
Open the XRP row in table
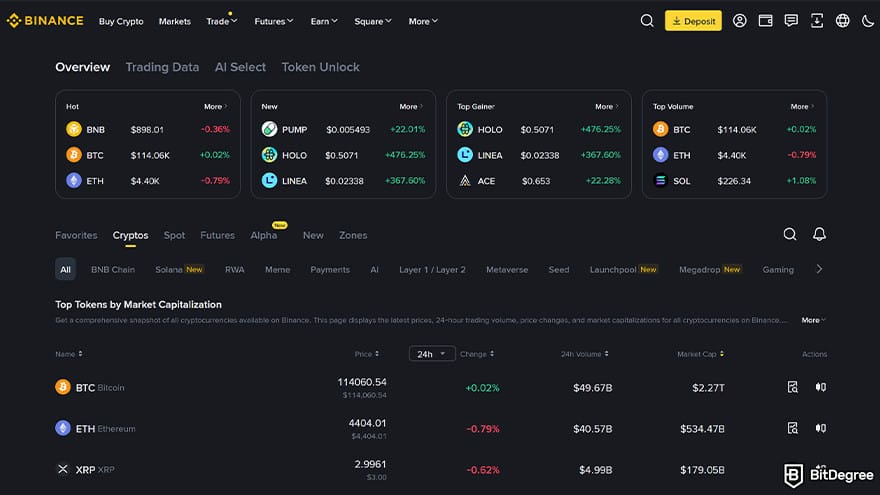point(441,470)
